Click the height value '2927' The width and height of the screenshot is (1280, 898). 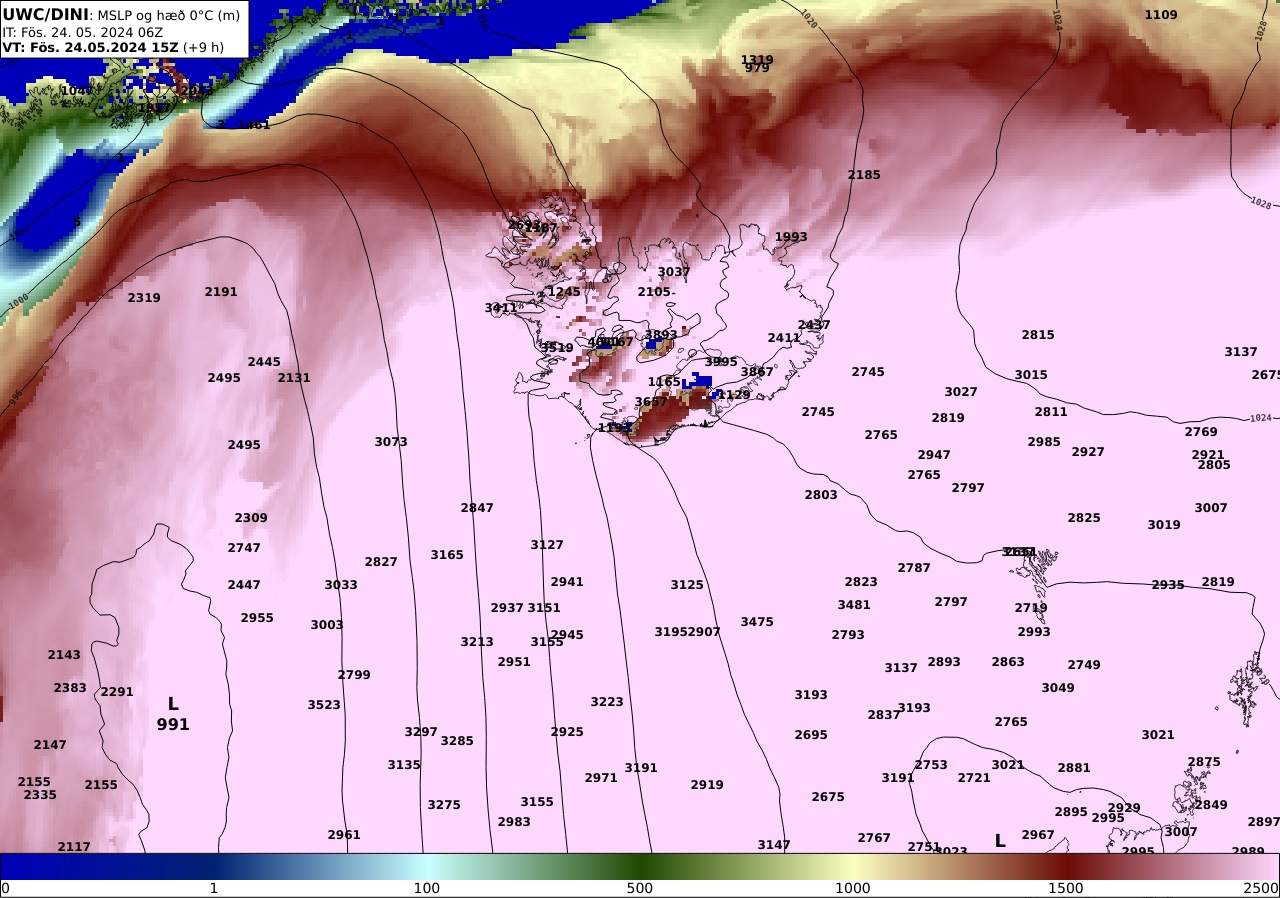[x=1088, y=452]
